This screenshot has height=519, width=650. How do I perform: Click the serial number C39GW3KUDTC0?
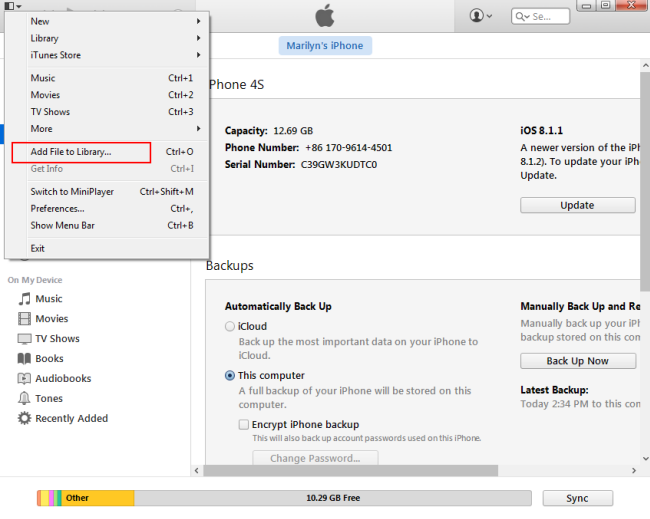[x=339, y=165]
